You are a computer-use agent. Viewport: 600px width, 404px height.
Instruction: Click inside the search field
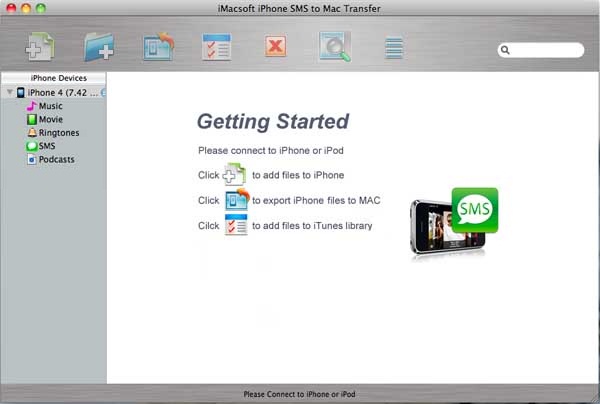pyautogui.click(x=541, y=50)
